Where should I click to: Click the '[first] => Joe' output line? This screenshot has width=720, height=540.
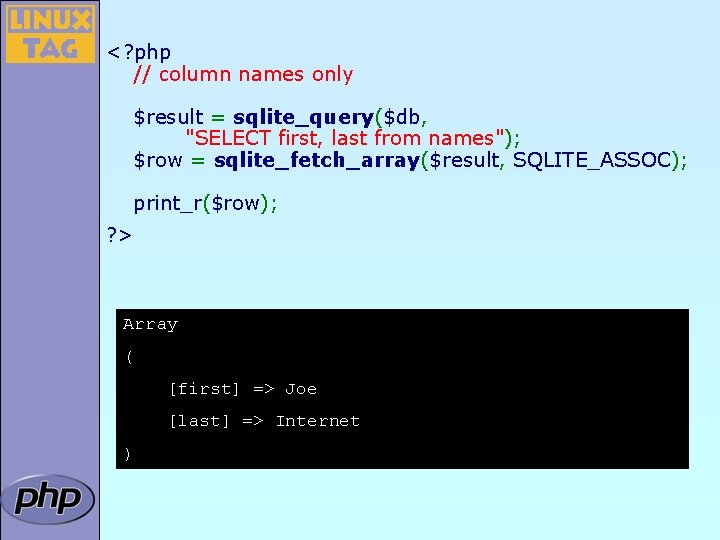pos(243,389)
